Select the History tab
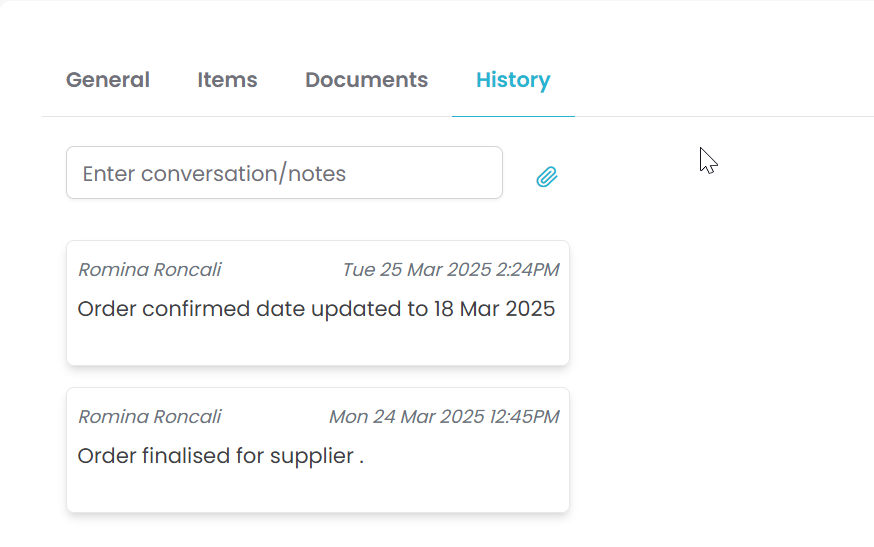The width and height of the screenshot is (874, 547). click(513, 80)
